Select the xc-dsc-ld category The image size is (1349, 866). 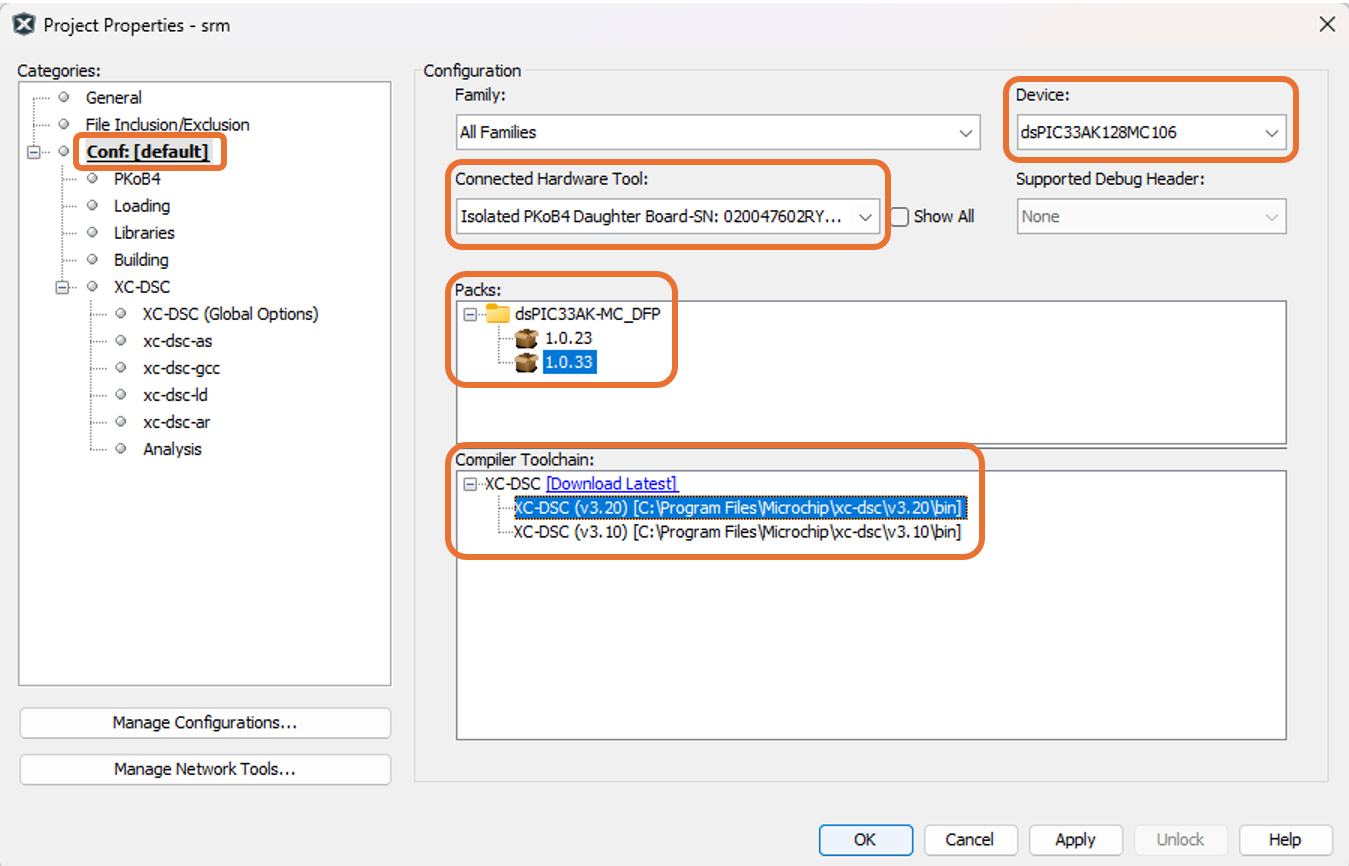(x=175, y=395)
